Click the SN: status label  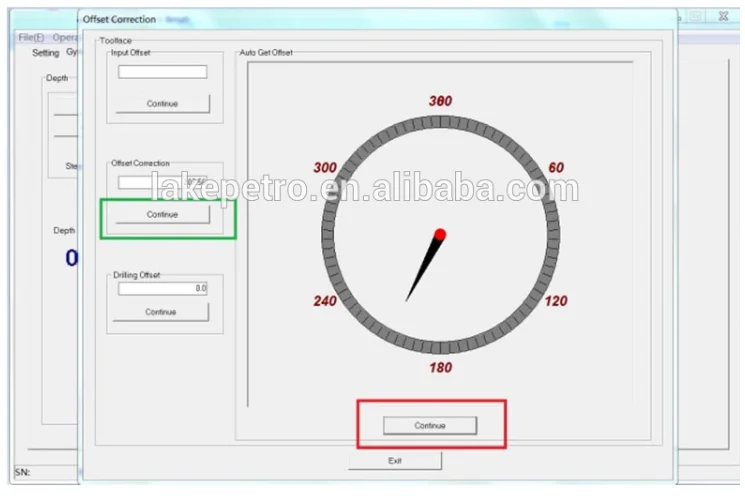click(x=22, y=472)
